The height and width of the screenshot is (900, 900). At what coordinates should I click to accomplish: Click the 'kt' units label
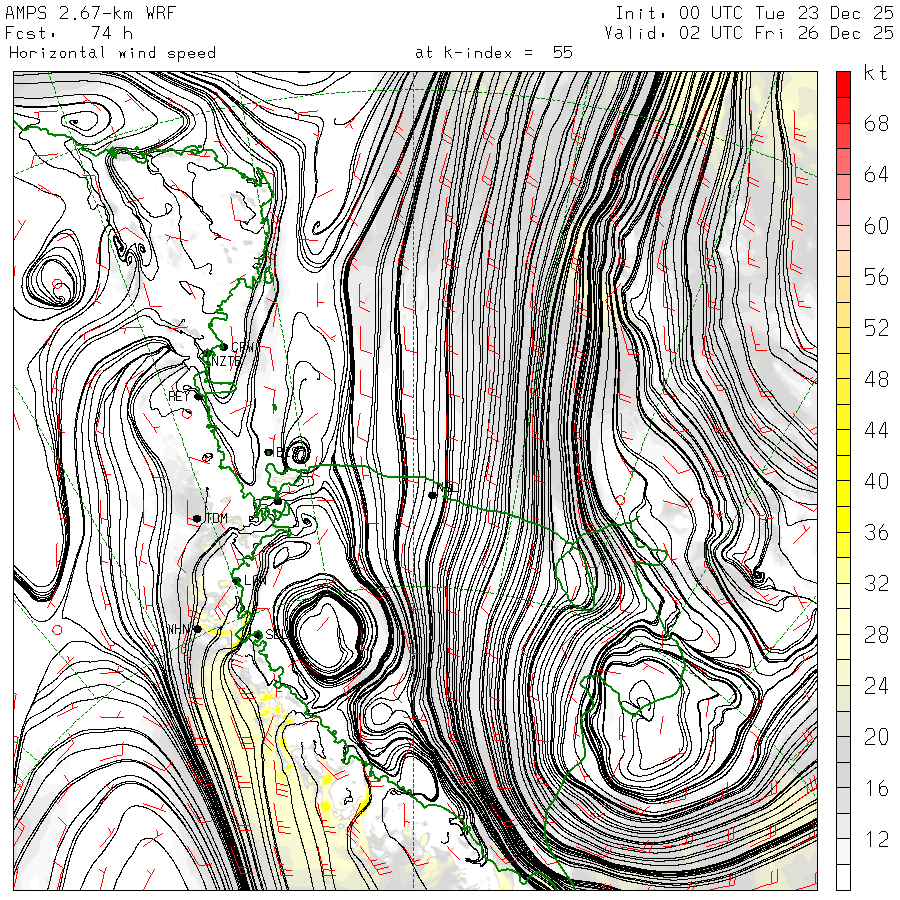click(874, 75)
